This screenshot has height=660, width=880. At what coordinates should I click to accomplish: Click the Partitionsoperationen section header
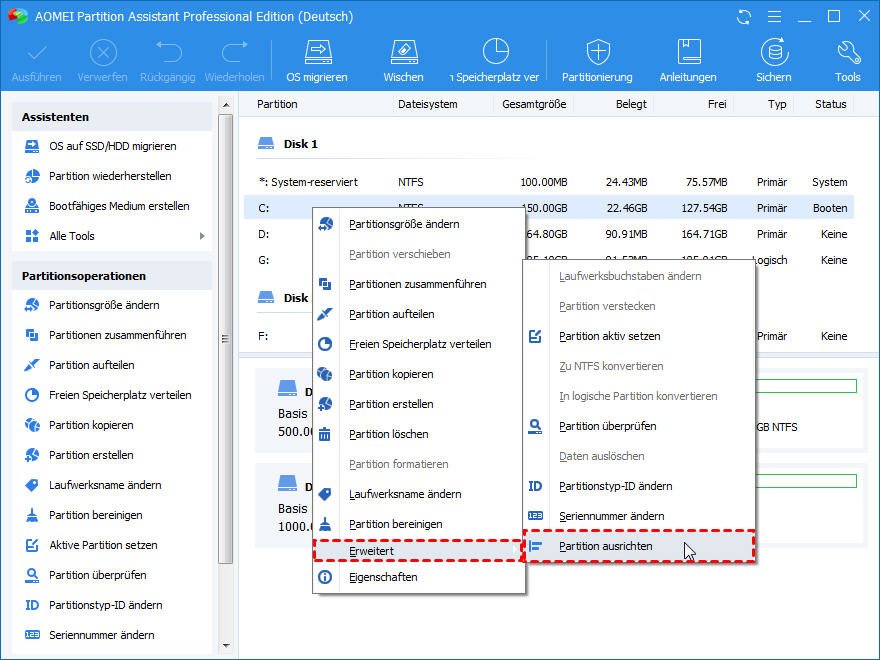(x=112, y=276)
